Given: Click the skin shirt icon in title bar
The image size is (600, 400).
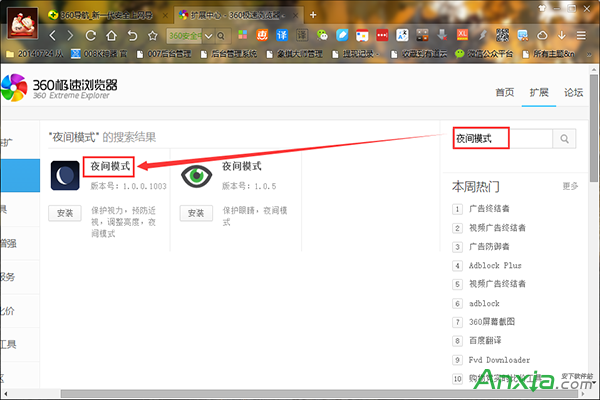Looking at the screenshot, I should [541, 8].
